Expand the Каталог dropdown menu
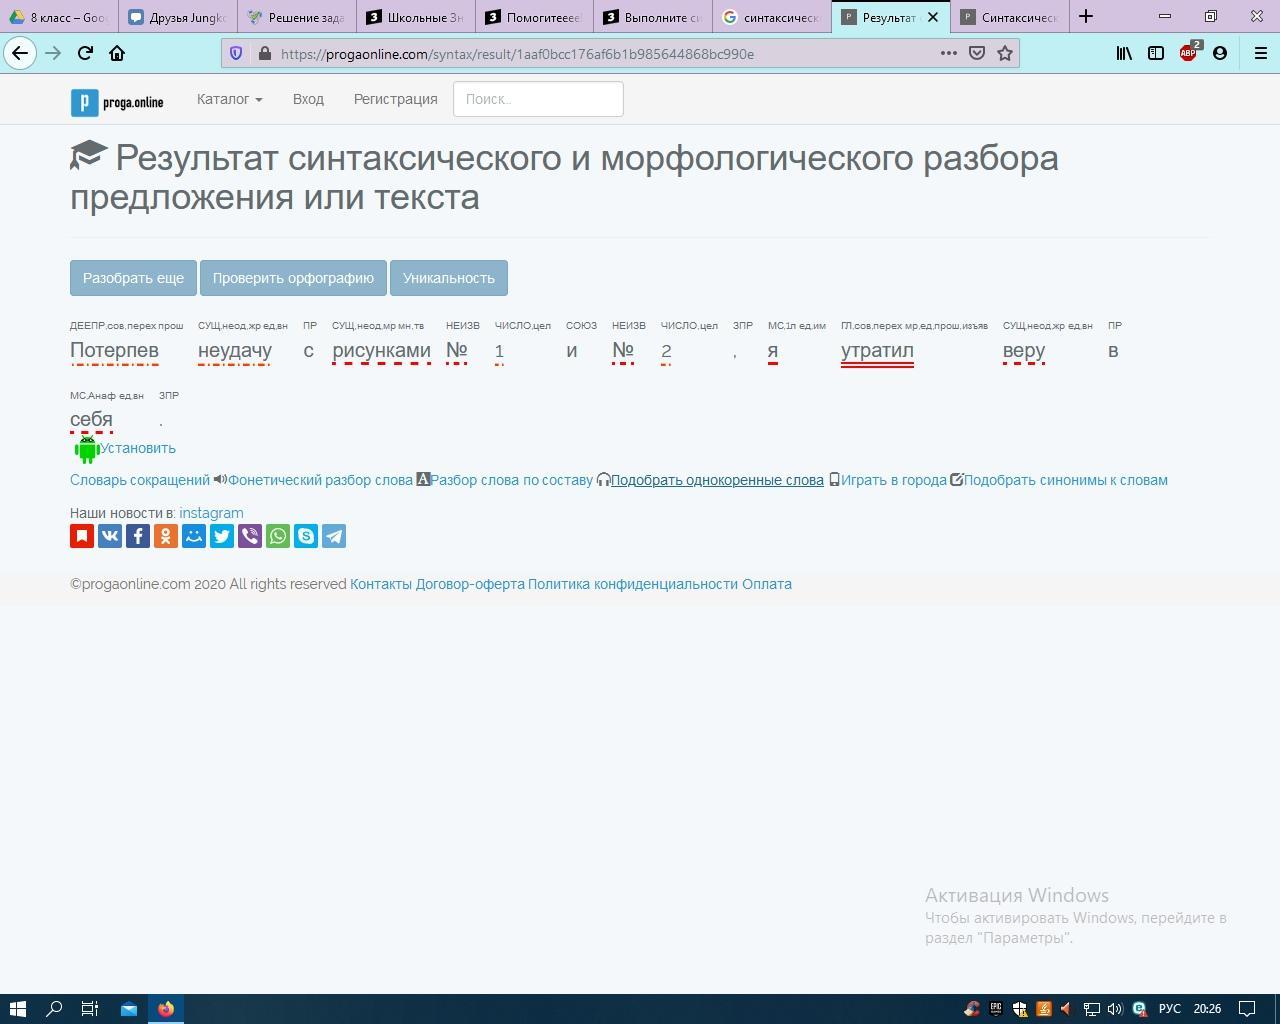 point(229,99)
